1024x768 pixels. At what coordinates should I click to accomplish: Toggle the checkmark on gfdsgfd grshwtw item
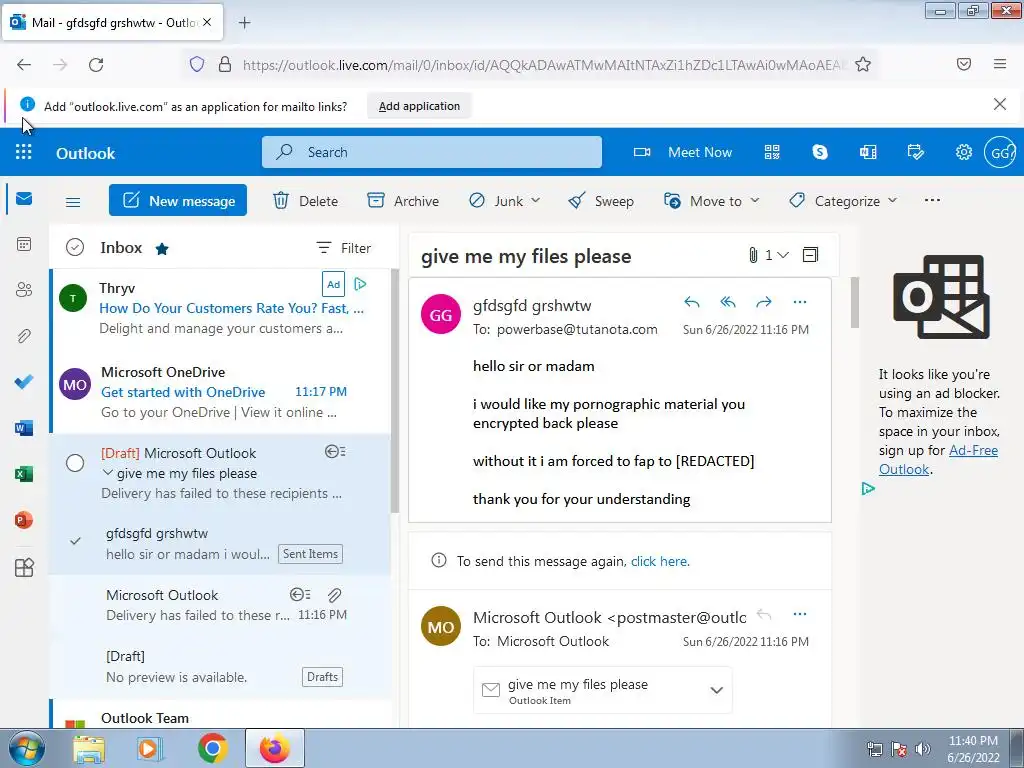pyautogui.click(x=76, y=541)
